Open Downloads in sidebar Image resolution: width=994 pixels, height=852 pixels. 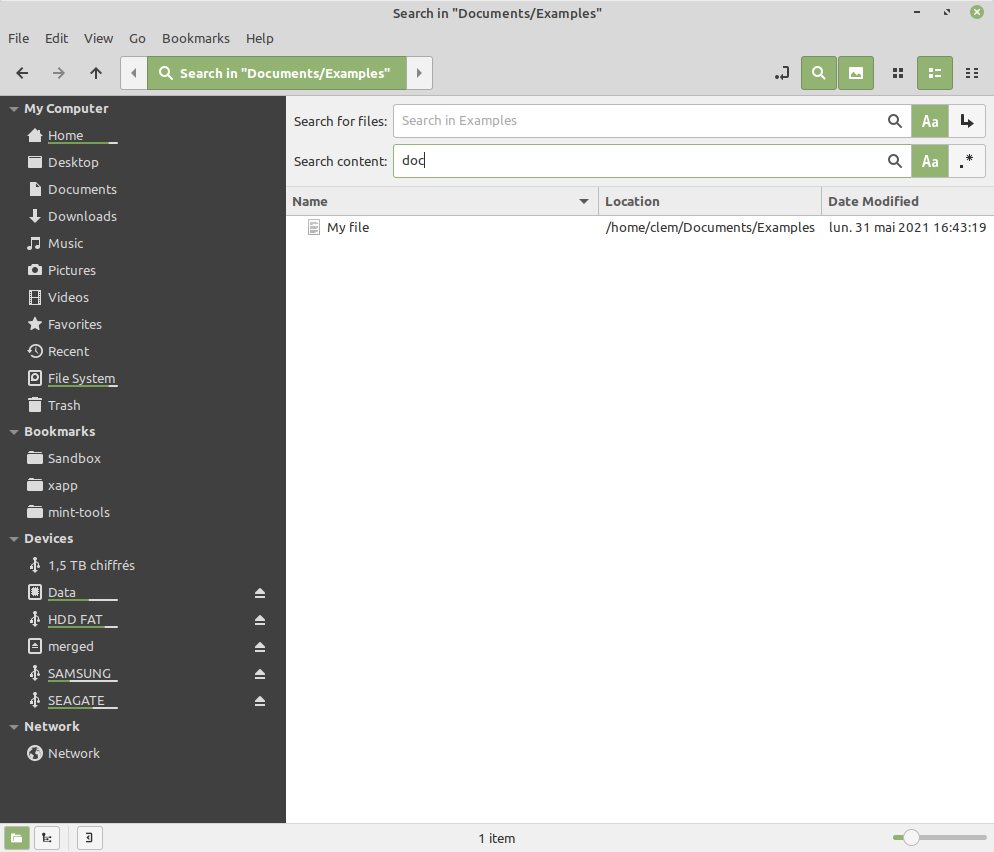[82, 217]
